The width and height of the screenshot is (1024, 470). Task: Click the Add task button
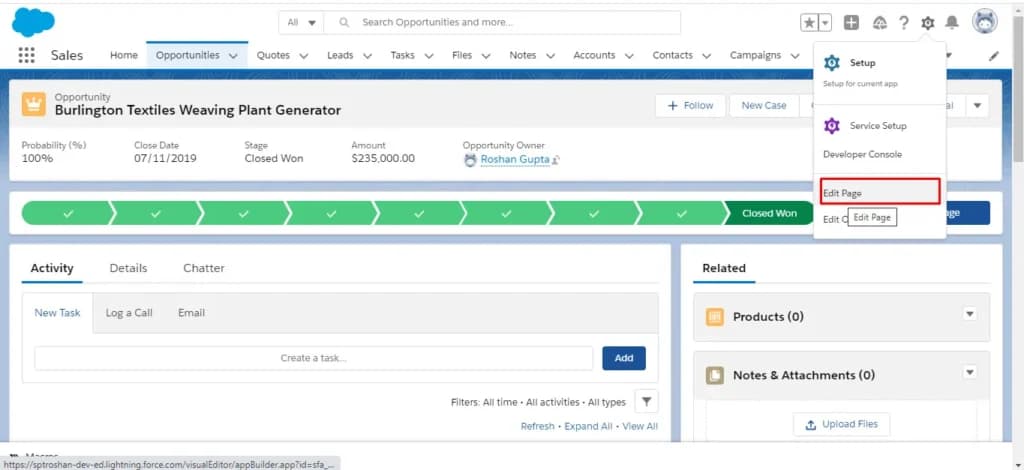click(624, 358)
